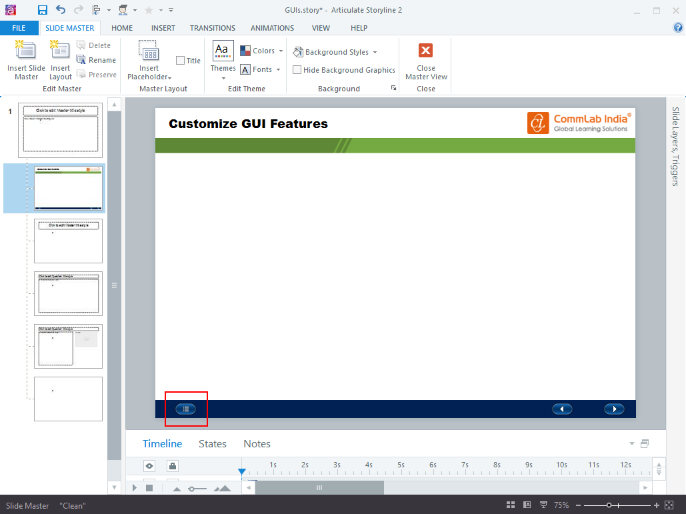686x514 pixels.
Task: Click the menu button on slide footer
Action: (x=185, y=409)
